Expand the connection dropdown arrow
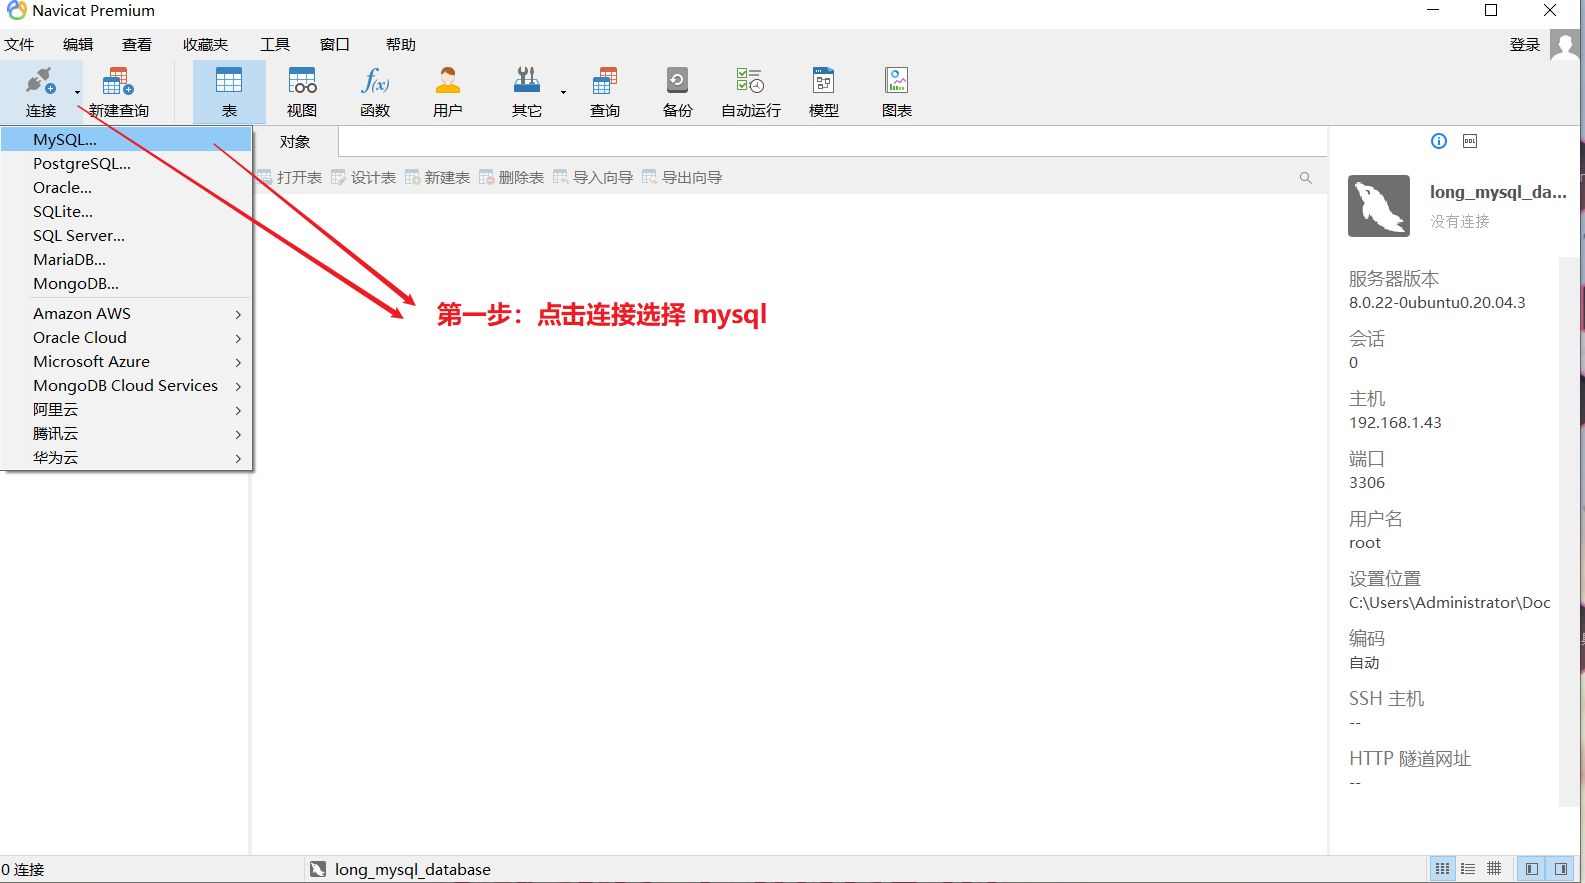The width and height of the screenshot is (1585, 883). [77, 92]
